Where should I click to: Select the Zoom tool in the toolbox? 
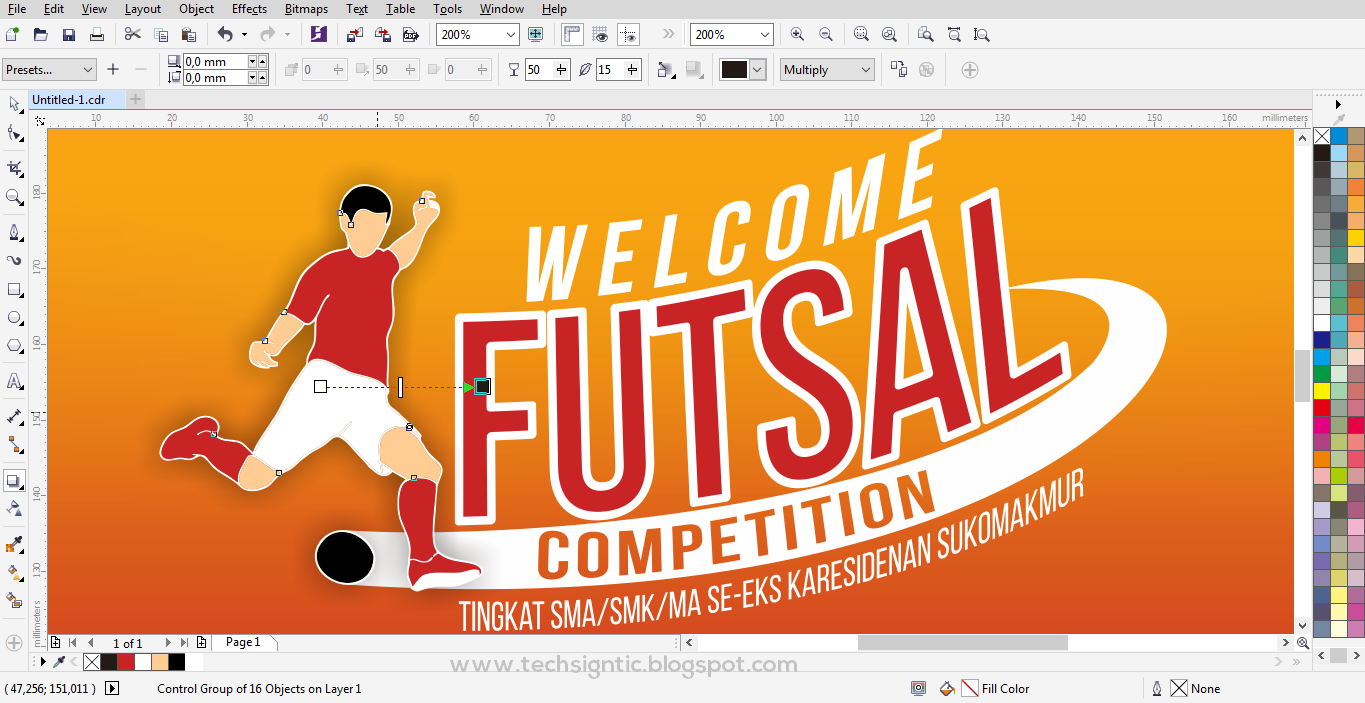pos(14,196)
